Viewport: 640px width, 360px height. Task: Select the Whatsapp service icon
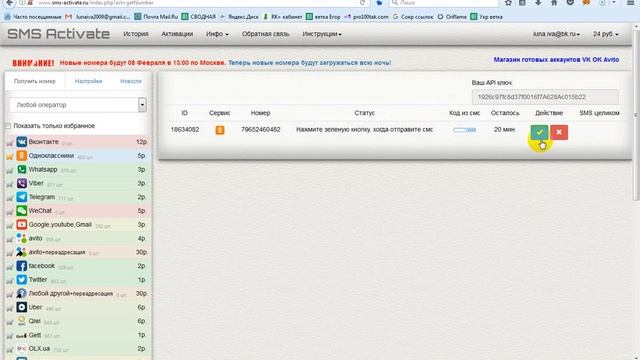click(x=22, y=169)
